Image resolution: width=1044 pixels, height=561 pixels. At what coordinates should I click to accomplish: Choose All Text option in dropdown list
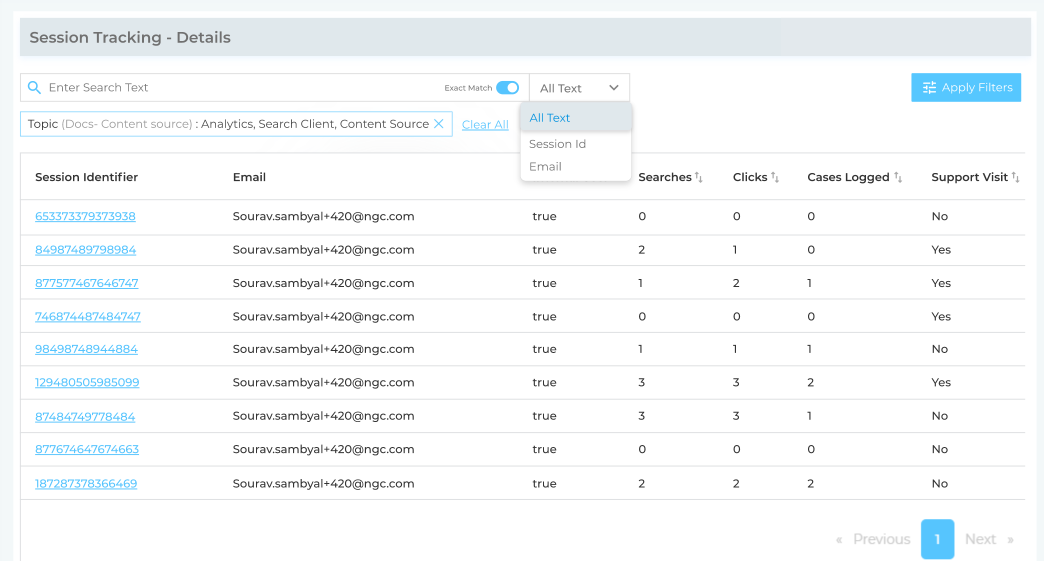[x=550, y=118]
